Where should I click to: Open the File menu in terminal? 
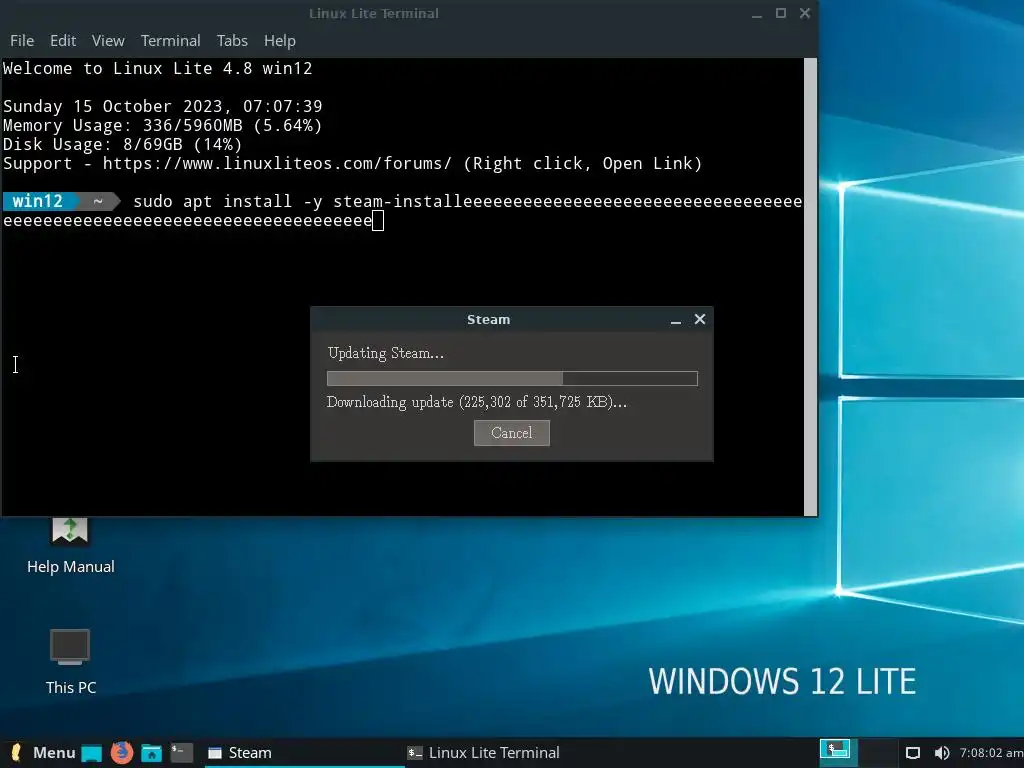coord(22,40)
